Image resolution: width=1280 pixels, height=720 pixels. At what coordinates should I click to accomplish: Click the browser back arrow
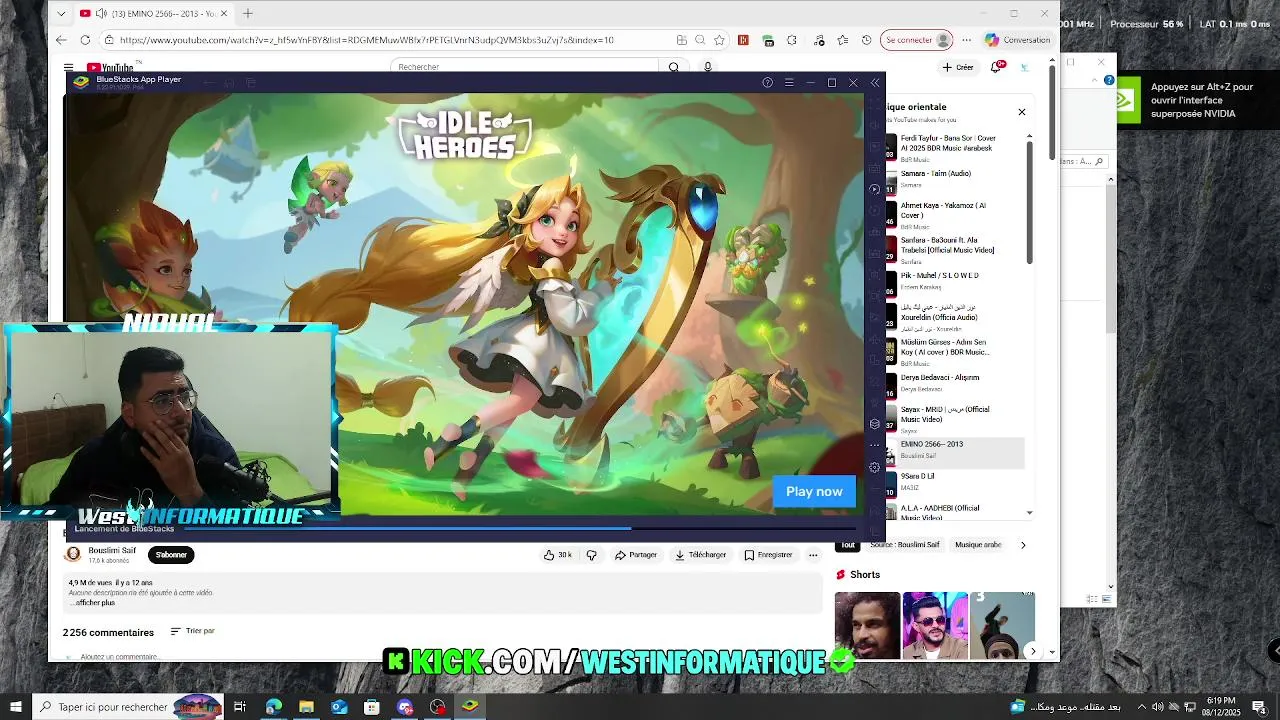click(62, 40)
